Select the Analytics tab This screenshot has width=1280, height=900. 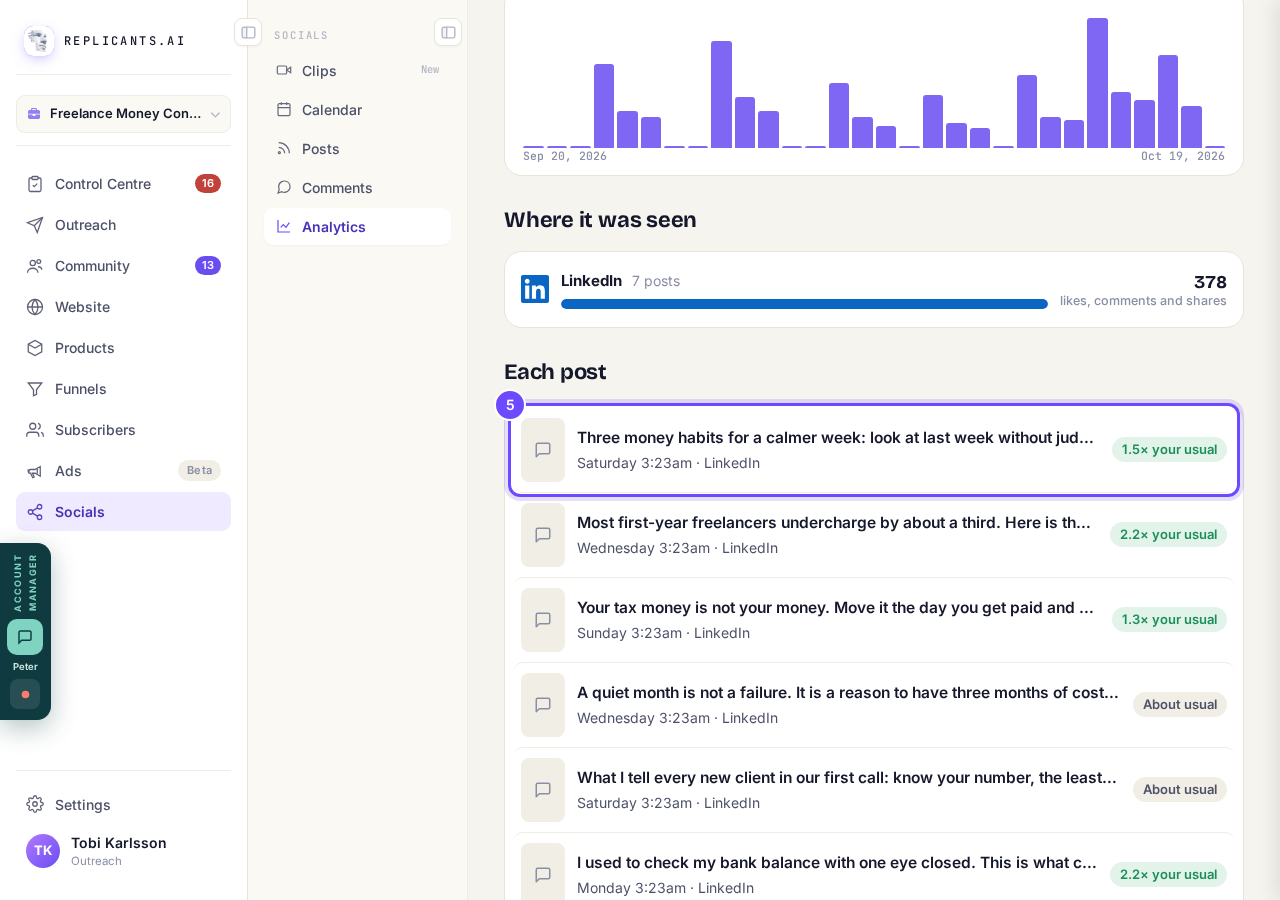click(x=357, y=227)
